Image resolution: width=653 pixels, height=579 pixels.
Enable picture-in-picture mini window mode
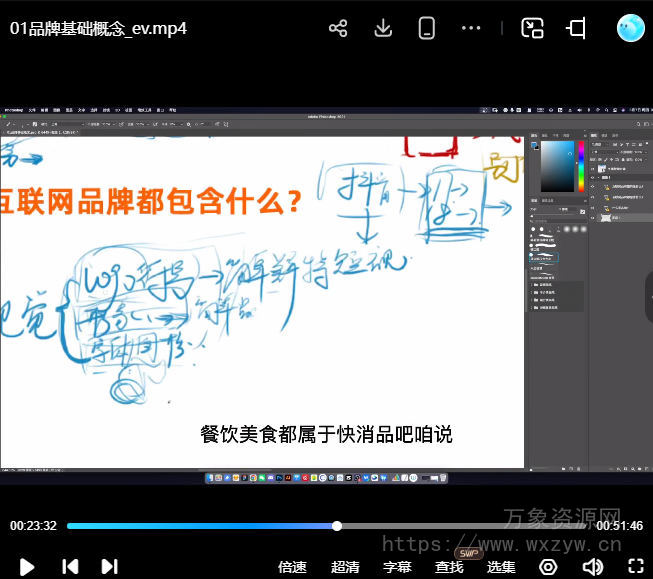tap(532, 29)
